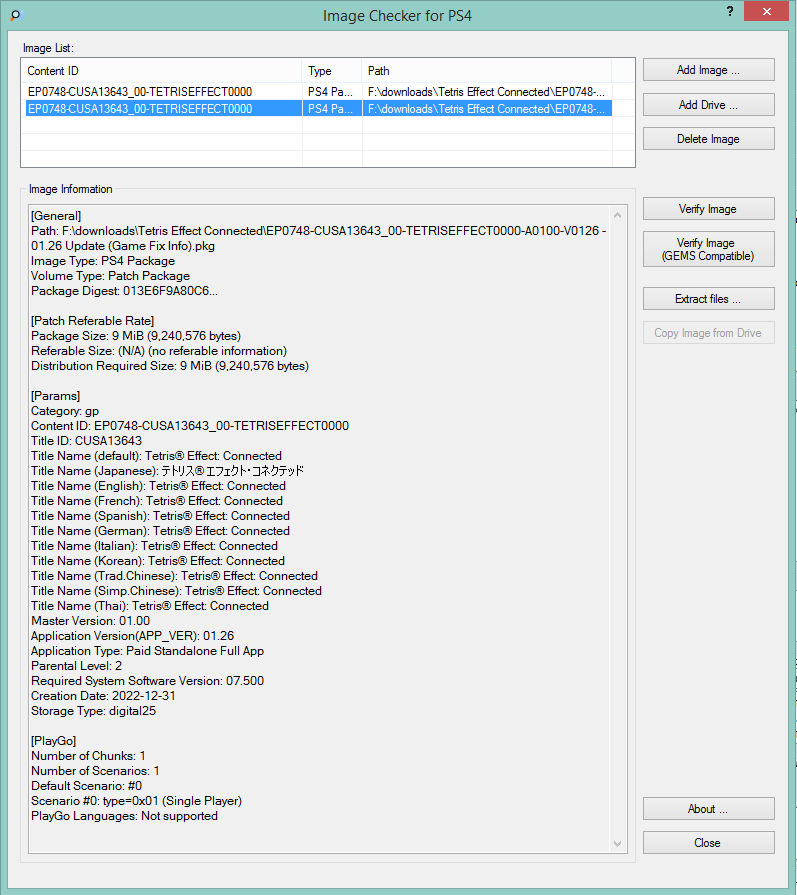Open the About dialog
This screenshot has height=895, width=797.
pos(709,809)
